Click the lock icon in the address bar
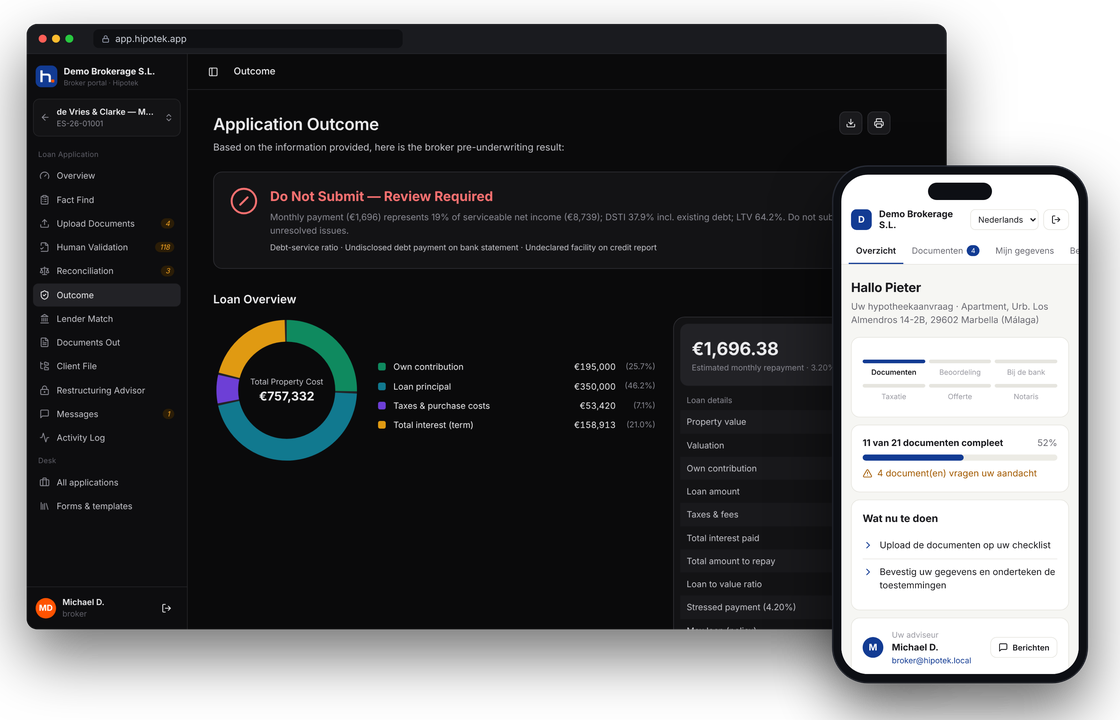The height and width of the screenshot is (720, 1120). pos(106,39)
